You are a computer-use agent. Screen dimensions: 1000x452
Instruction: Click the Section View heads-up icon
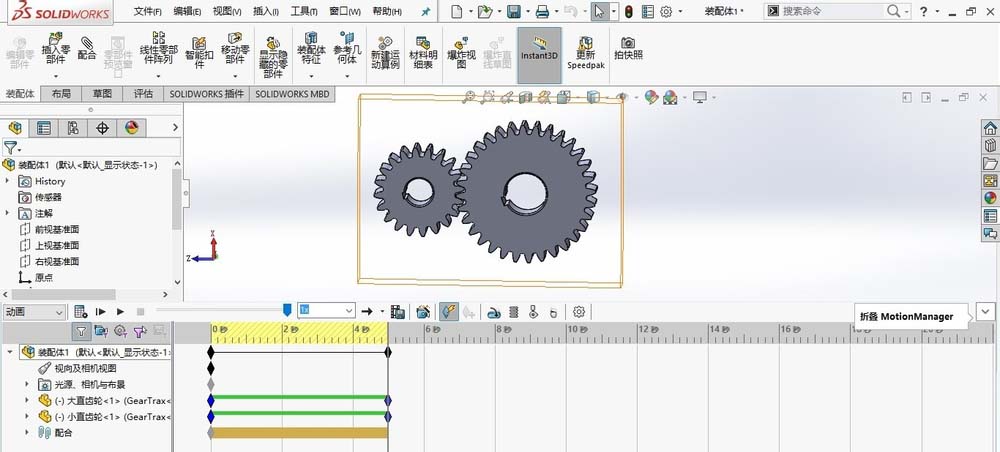[526, 97]
